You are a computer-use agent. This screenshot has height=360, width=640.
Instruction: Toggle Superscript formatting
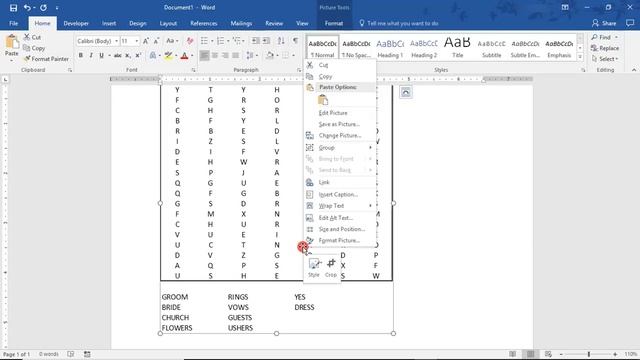(138, 55)
